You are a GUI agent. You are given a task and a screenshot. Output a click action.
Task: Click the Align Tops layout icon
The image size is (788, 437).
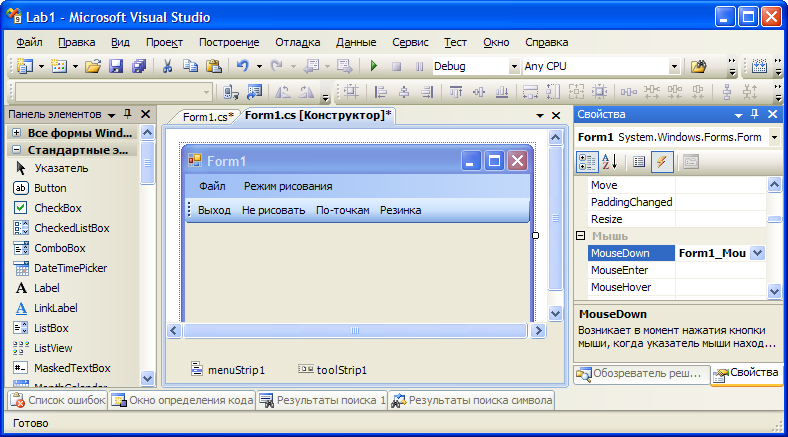tap(456, 92)
